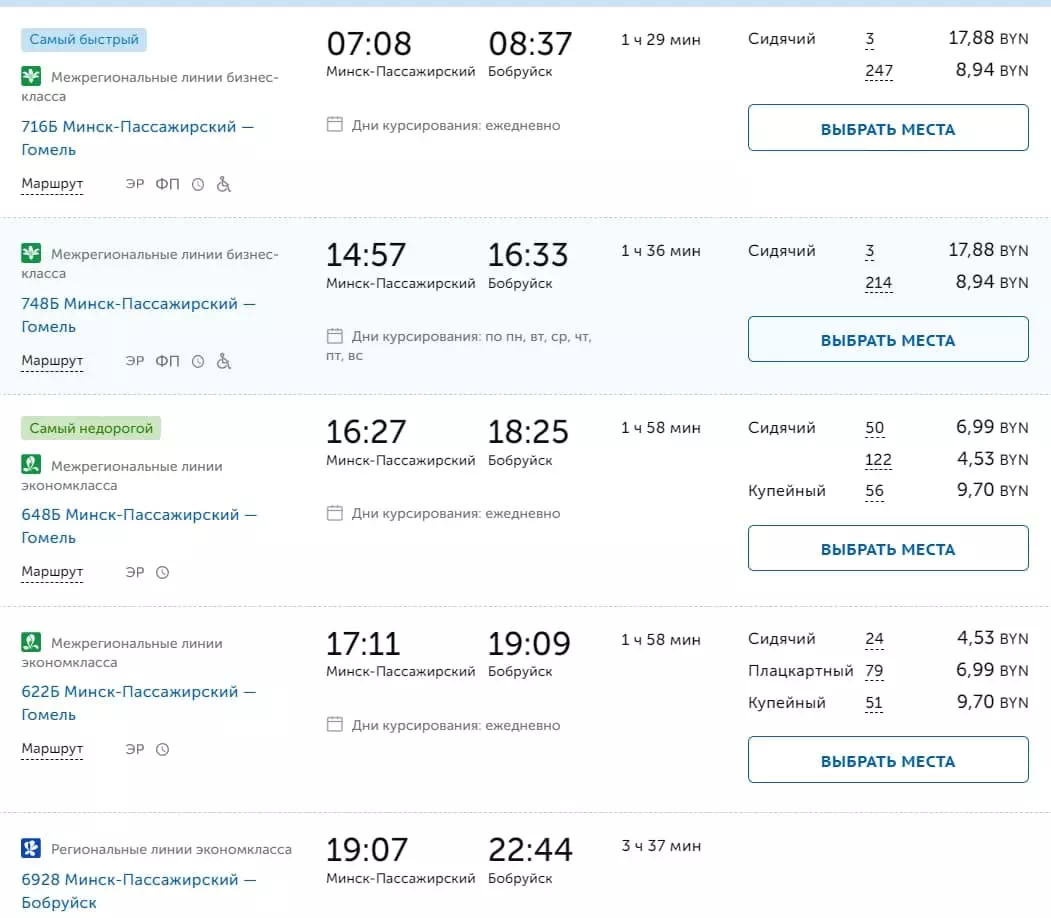Viewport: 1051px width, 918px height.
Task: Click the calendar icon for the 14:57 train
Action: (335, 337)
